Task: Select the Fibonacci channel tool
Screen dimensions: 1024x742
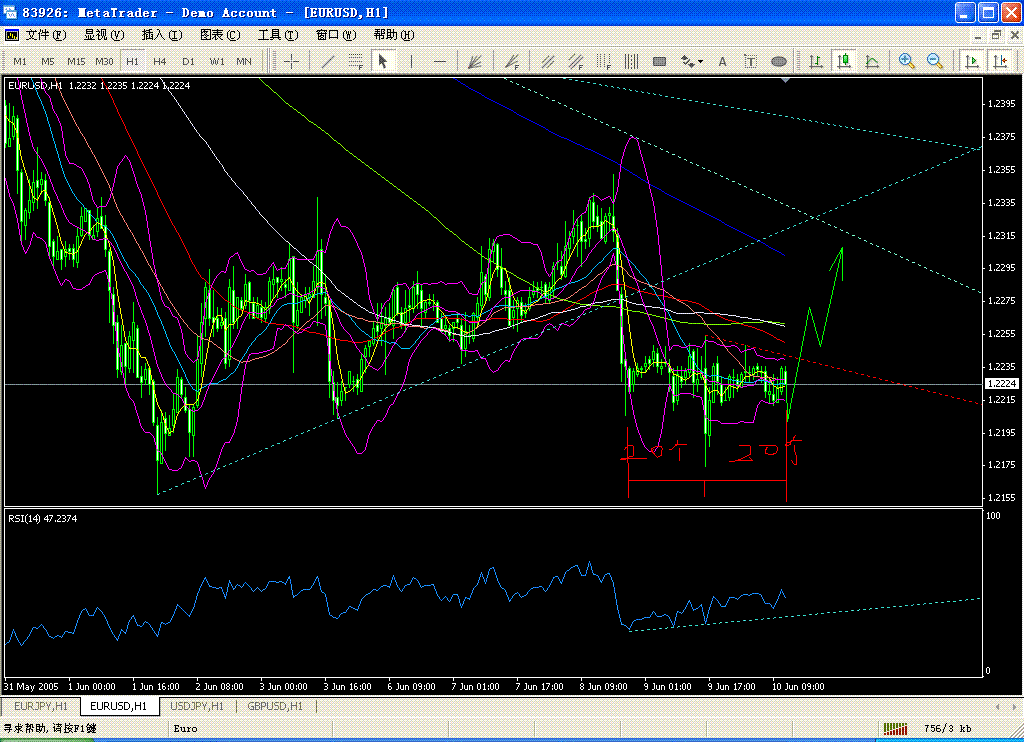Action: (x=576, y=61)
